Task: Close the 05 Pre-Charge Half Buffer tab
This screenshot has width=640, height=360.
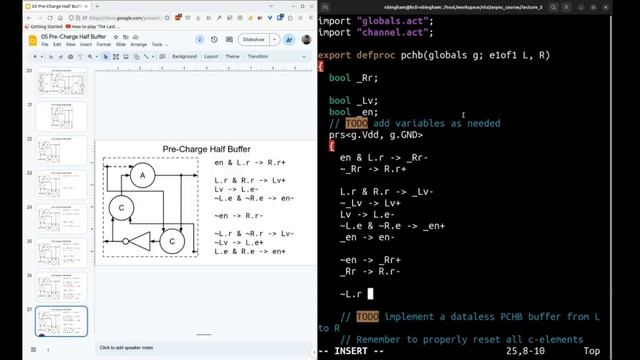Action: pos(86,7)
